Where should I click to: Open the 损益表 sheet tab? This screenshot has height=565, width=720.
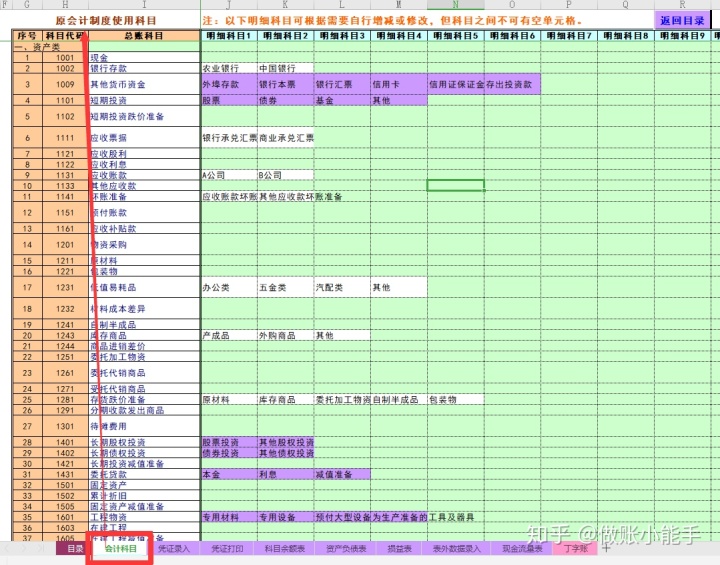pyautogui.click(x=399, y=548)
